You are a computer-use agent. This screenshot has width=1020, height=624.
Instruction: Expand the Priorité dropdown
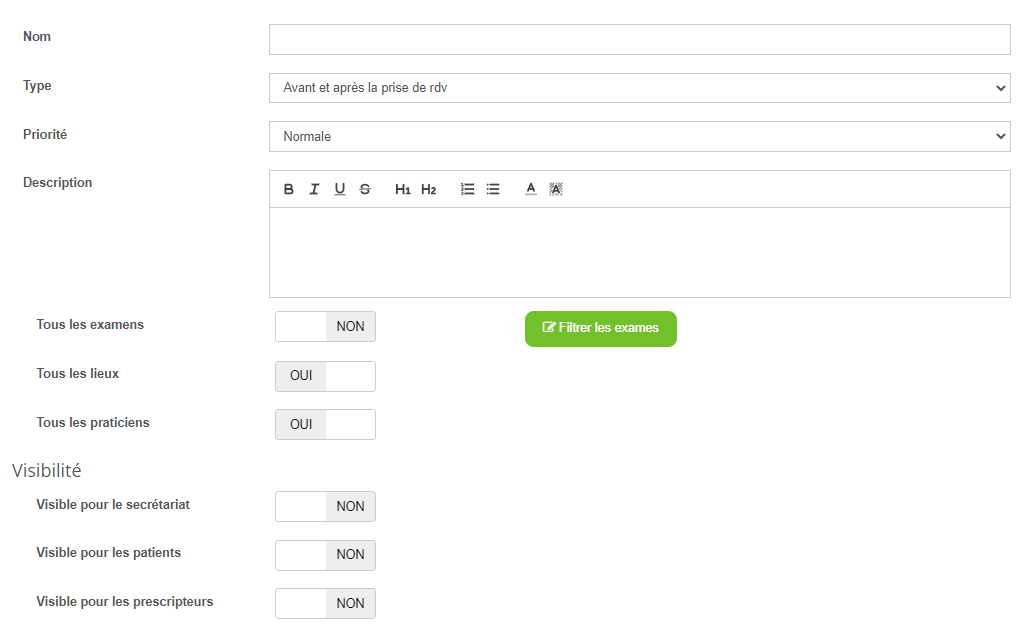(x=639, y=136)
